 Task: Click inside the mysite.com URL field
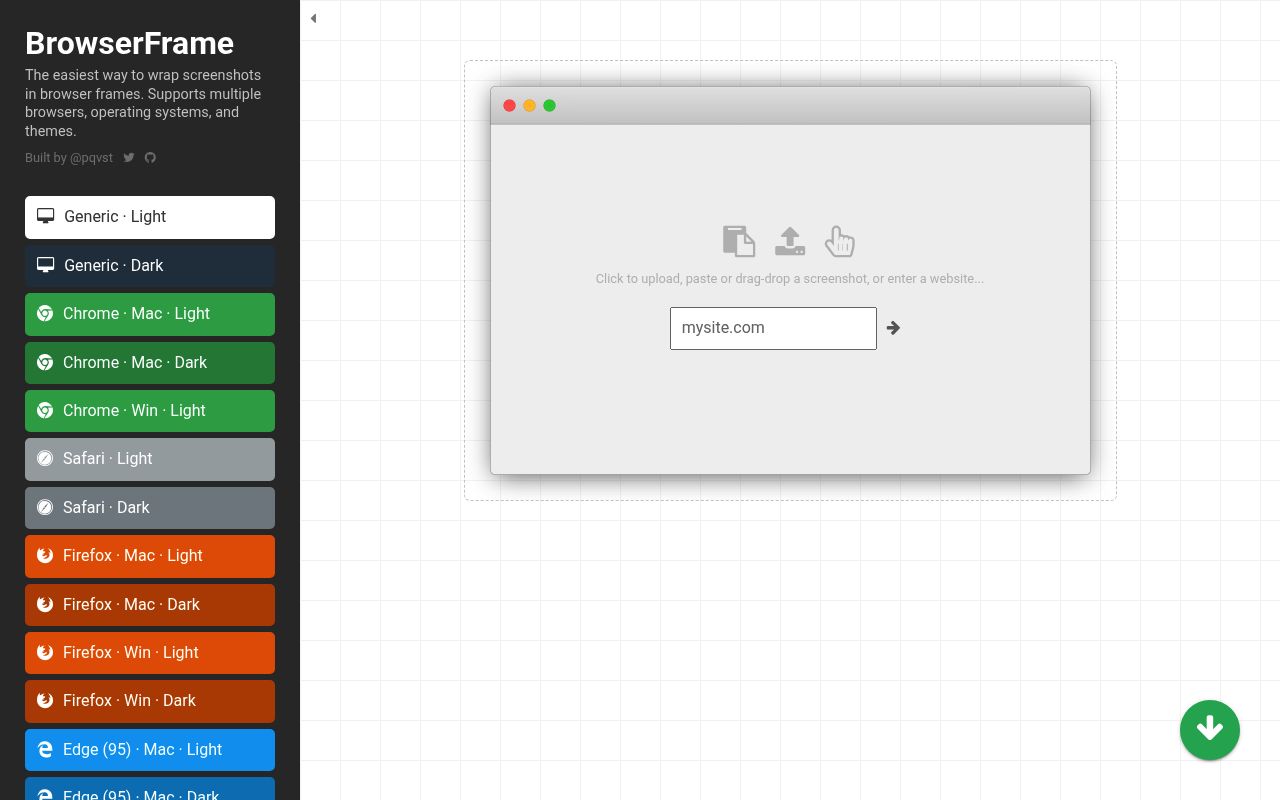pos(773,328)
